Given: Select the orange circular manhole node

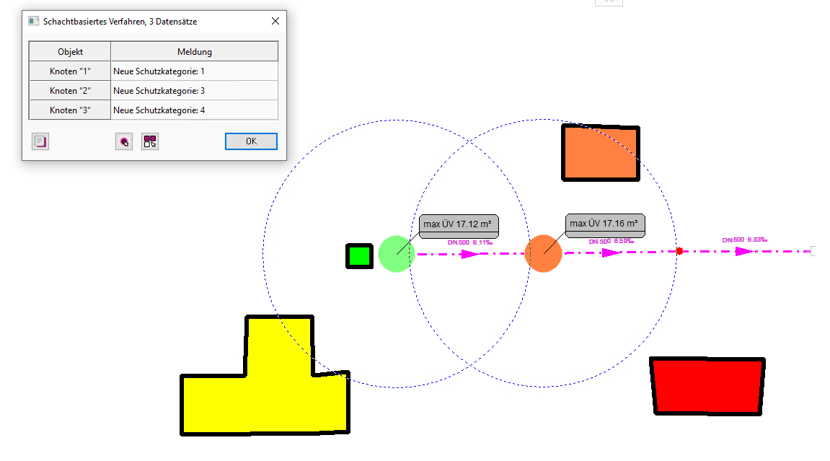Looking at the screenshot, I should tap(544, 253).
